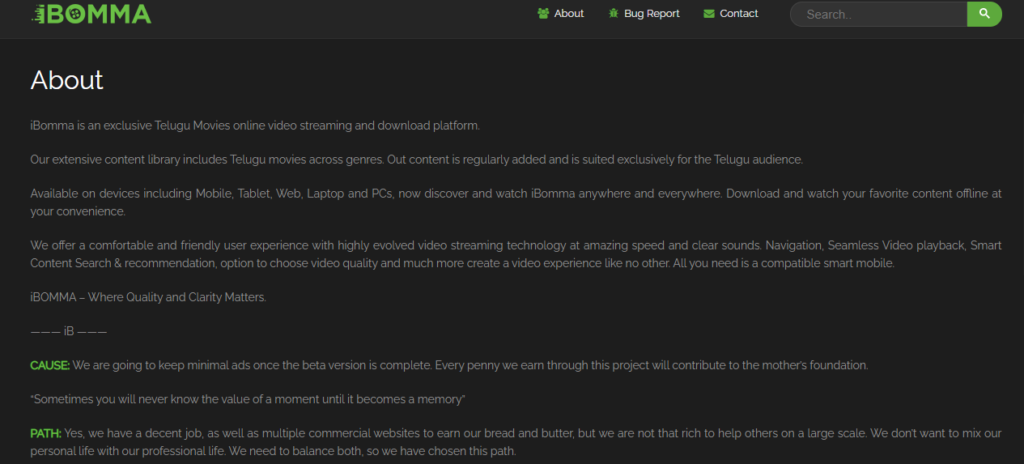Click the paragraph starting "Available on devices including Mobile"

(516, 203)
